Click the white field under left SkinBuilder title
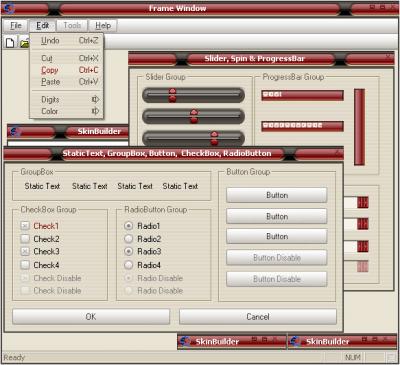Screen dimensions: 400x365 coord(68,143)
